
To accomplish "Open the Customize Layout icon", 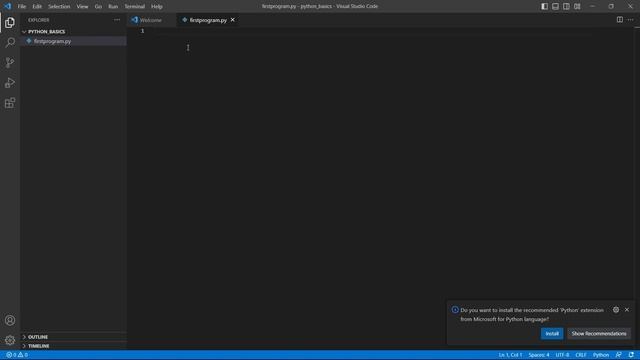I will pyautogui.click(x=577, y=6).
